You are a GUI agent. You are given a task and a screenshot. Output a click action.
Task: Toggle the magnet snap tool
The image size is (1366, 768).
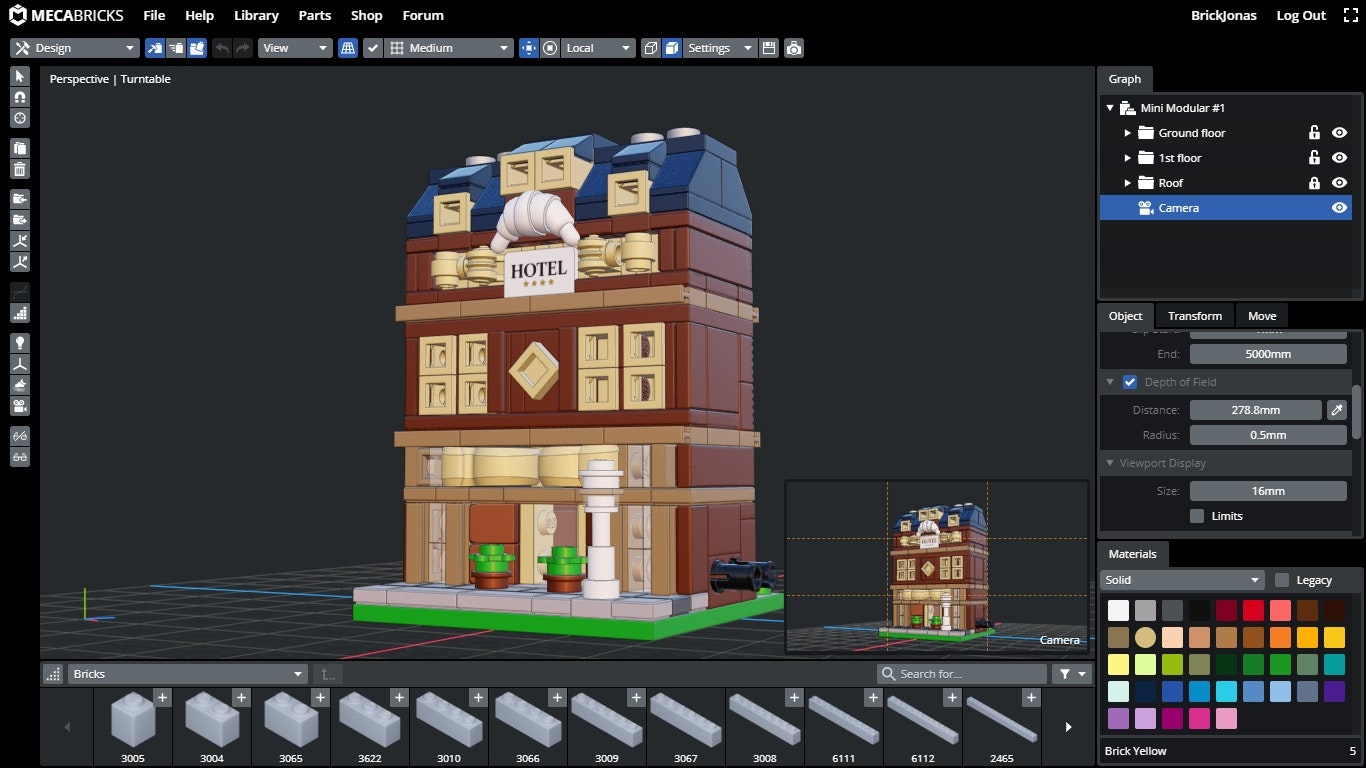tap(19, 97)
